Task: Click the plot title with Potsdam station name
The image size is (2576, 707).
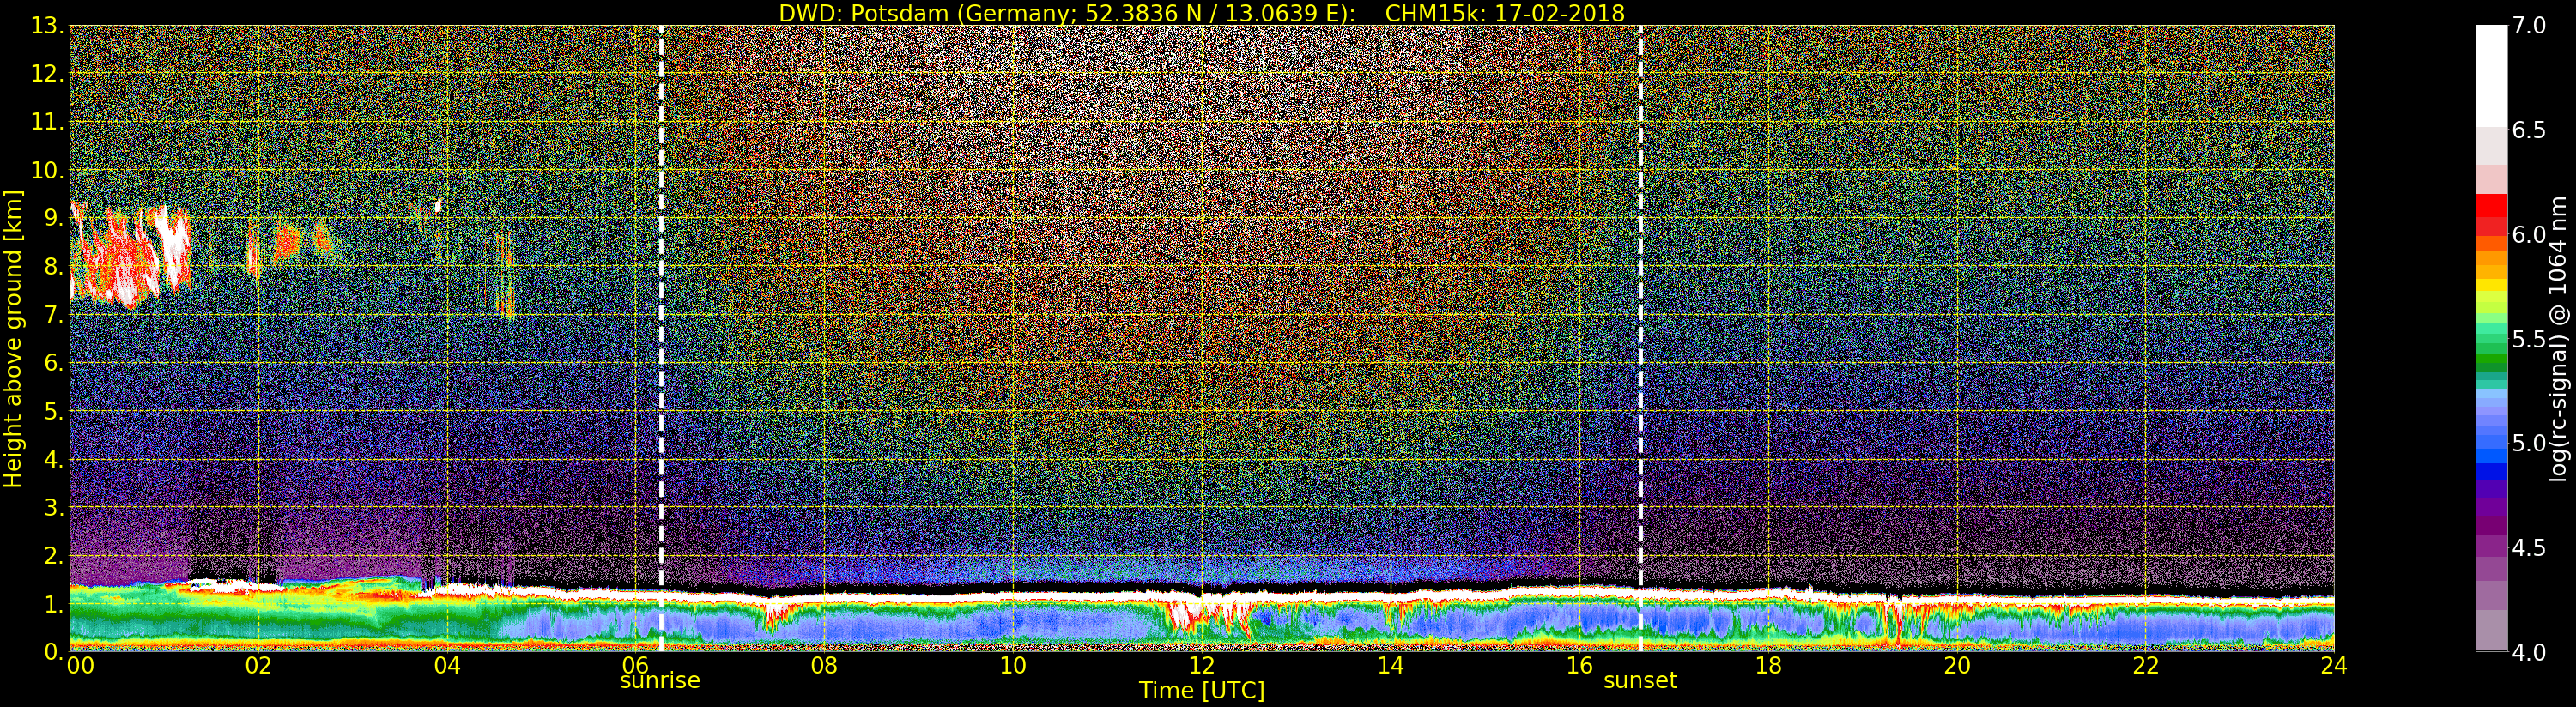Action: pyautogui.click(x=1201, y=13)
